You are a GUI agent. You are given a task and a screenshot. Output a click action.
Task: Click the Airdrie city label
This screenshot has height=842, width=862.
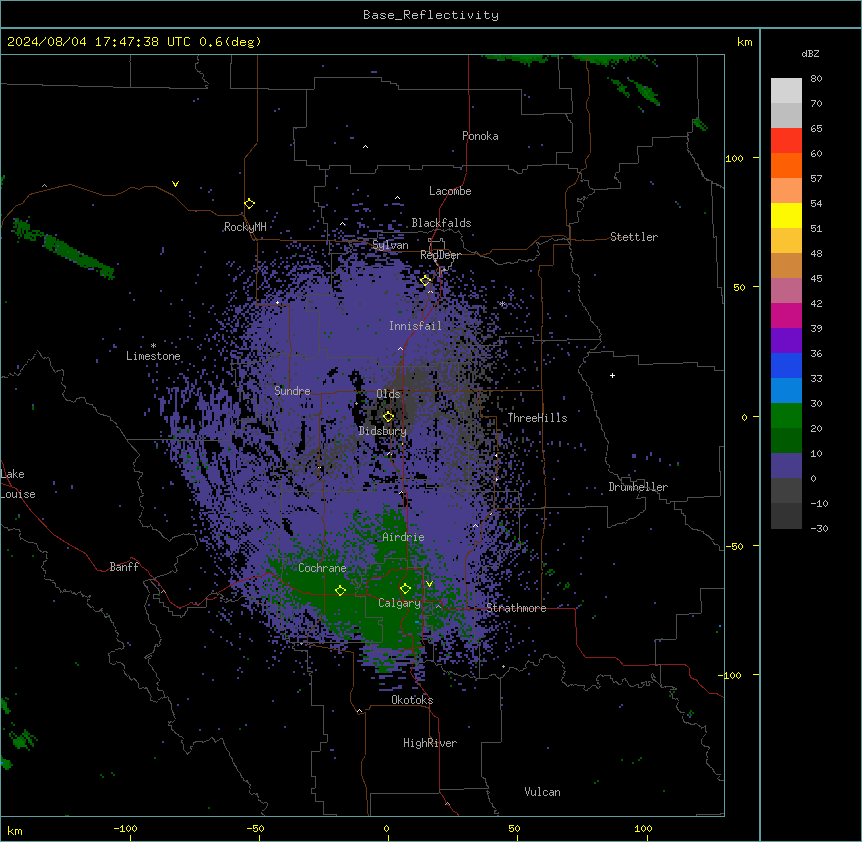[x=403, y=537]
